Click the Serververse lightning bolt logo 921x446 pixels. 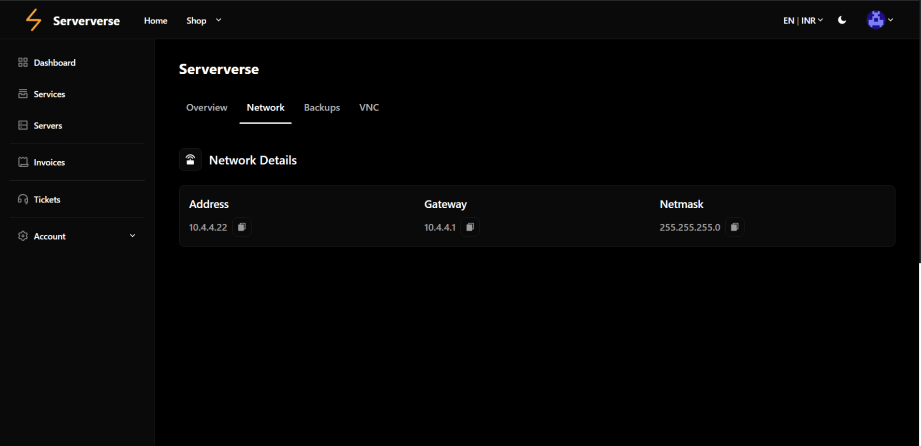(x=34, y=21)
